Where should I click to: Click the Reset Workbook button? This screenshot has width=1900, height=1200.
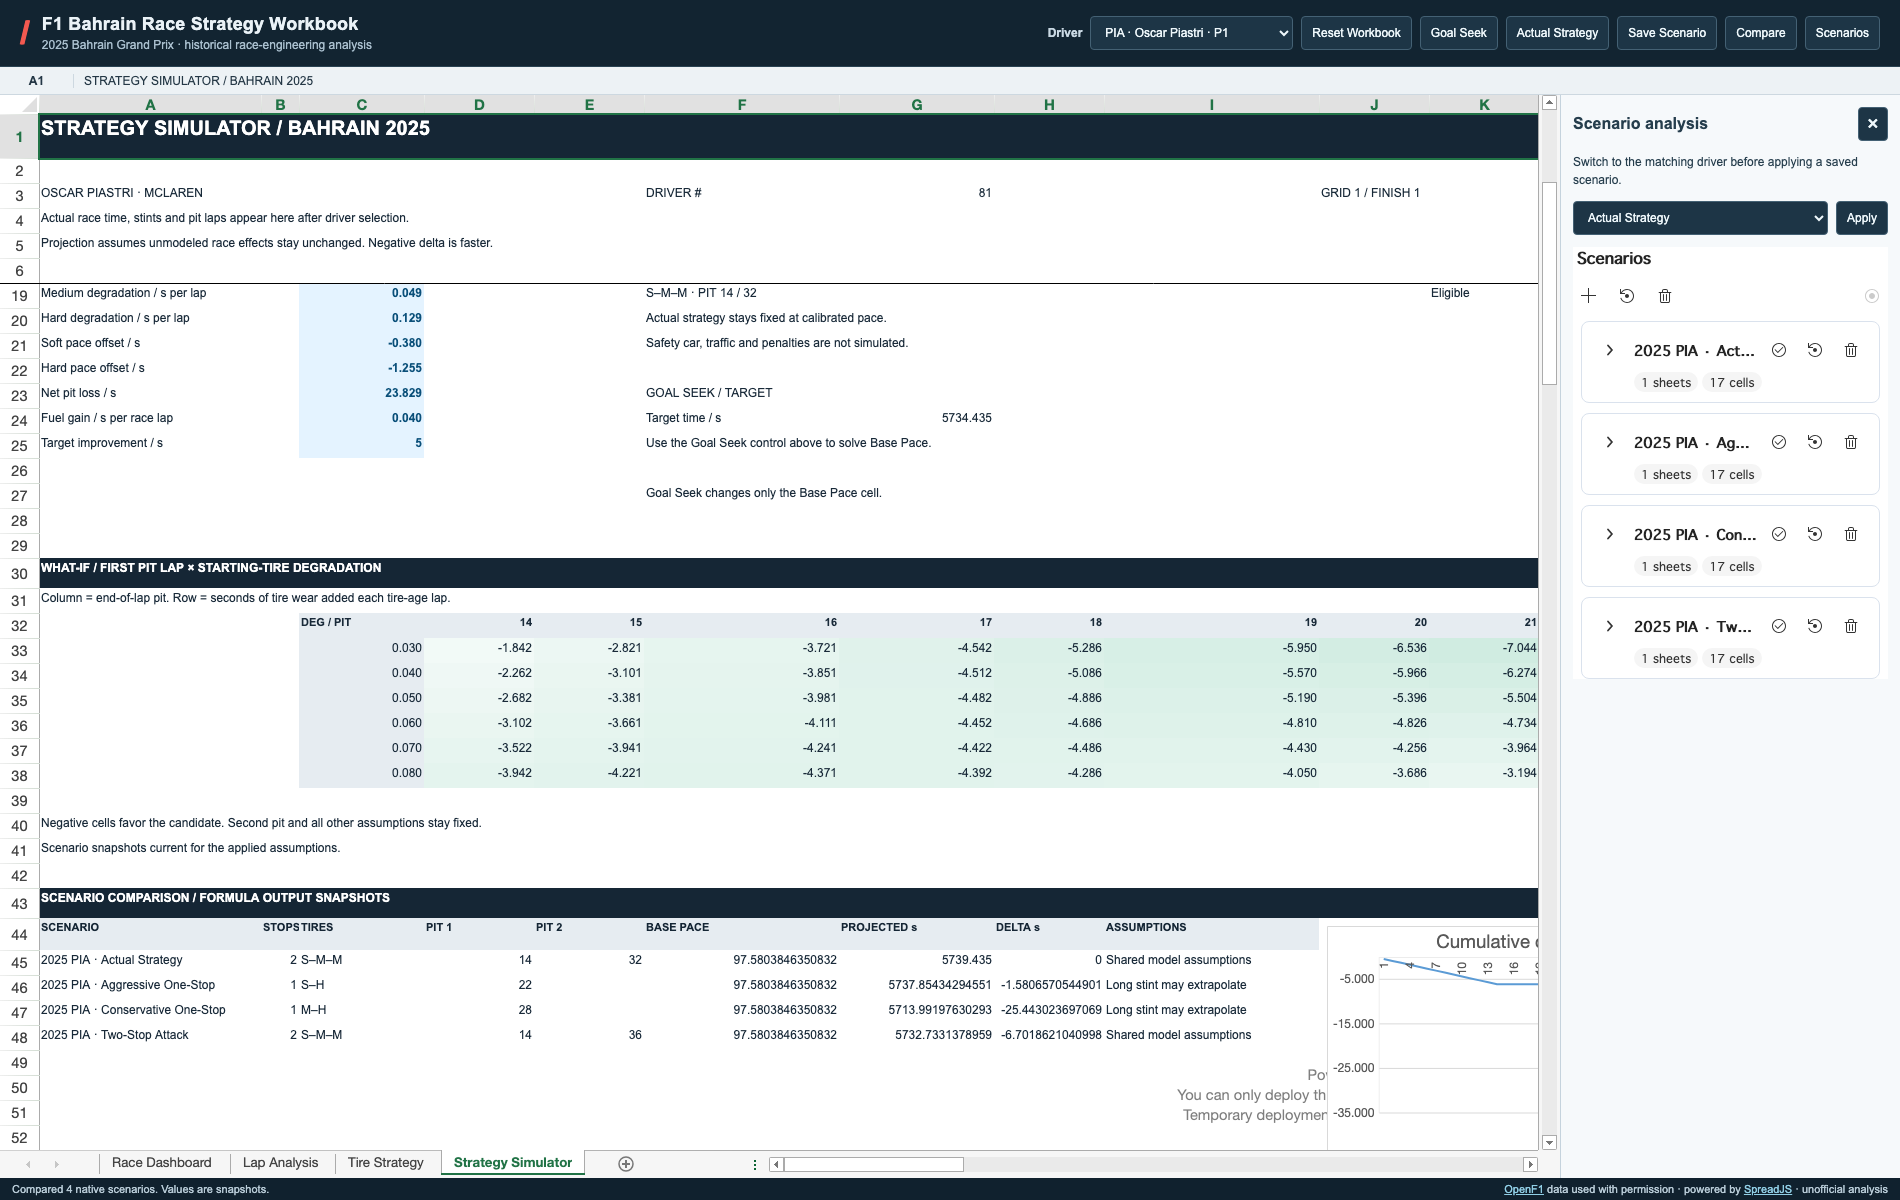pos(1356,33)
